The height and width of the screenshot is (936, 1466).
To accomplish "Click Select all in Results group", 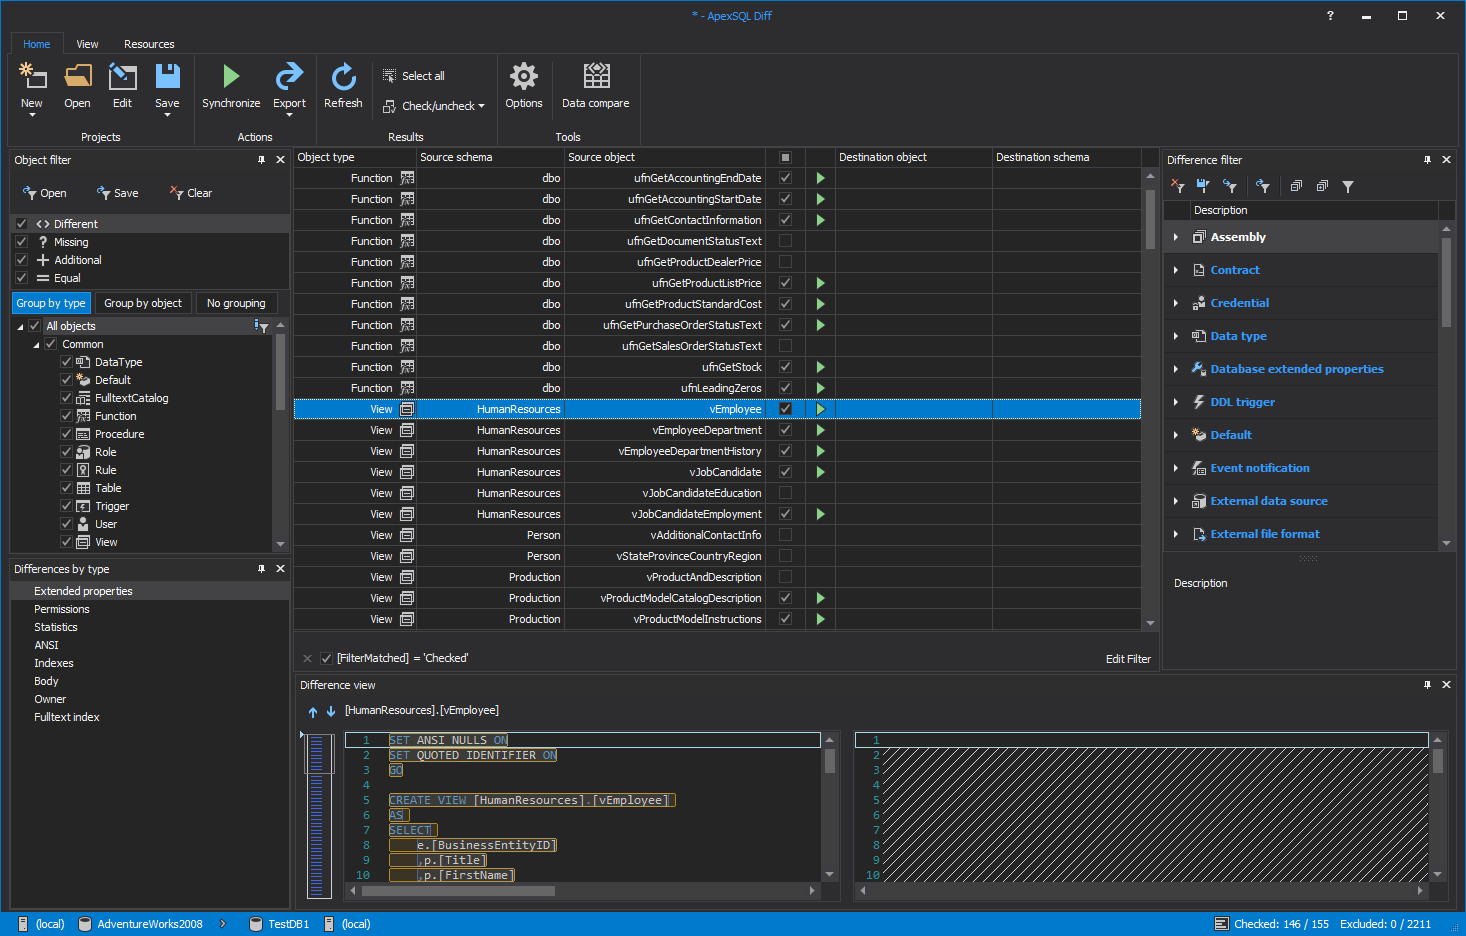I will click(x=414, y=76).
